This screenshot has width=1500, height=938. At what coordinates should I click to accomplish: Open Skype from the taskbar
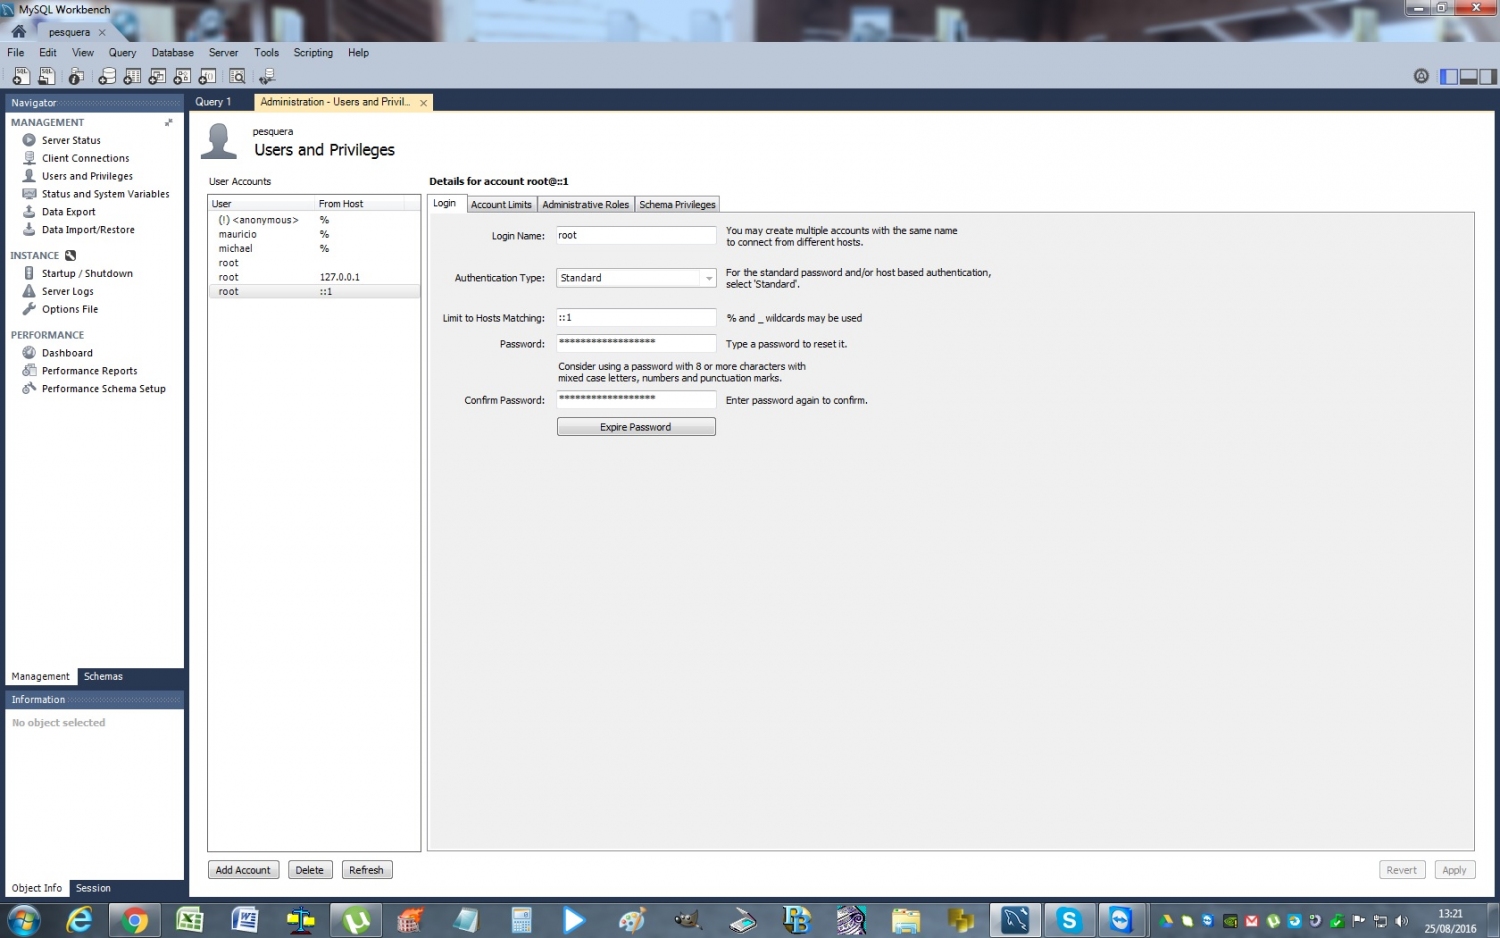point(1069,920)
